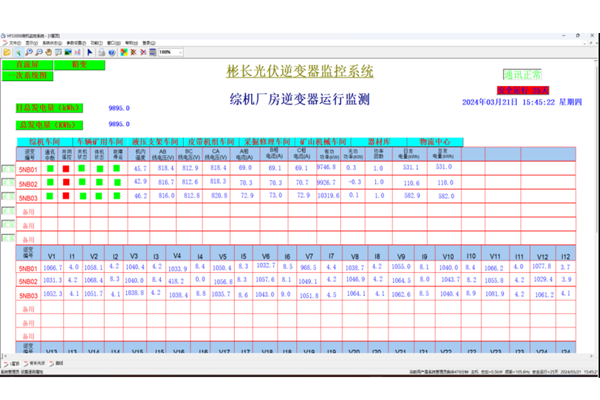Toggle 5NB01 red grid-connection status indicator

(66, 170)
